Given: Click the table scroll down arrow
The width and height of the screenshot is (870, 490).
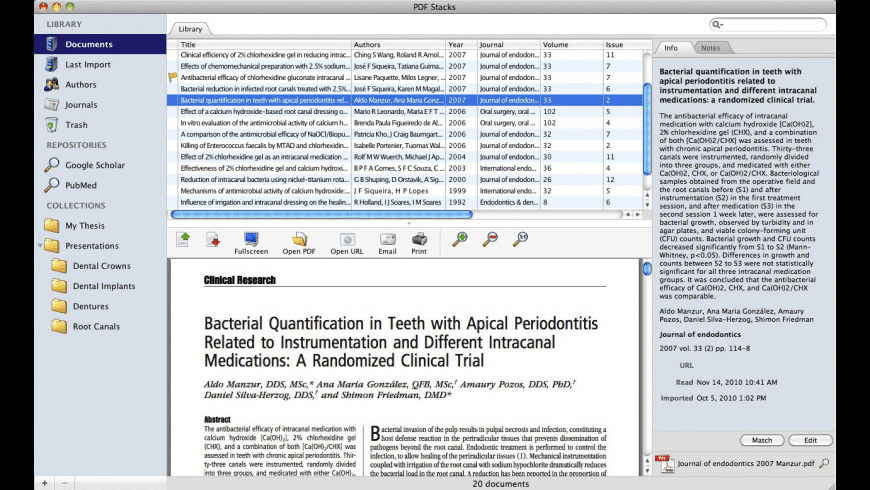Looking at the screenshot, I should tap(647, 205).
